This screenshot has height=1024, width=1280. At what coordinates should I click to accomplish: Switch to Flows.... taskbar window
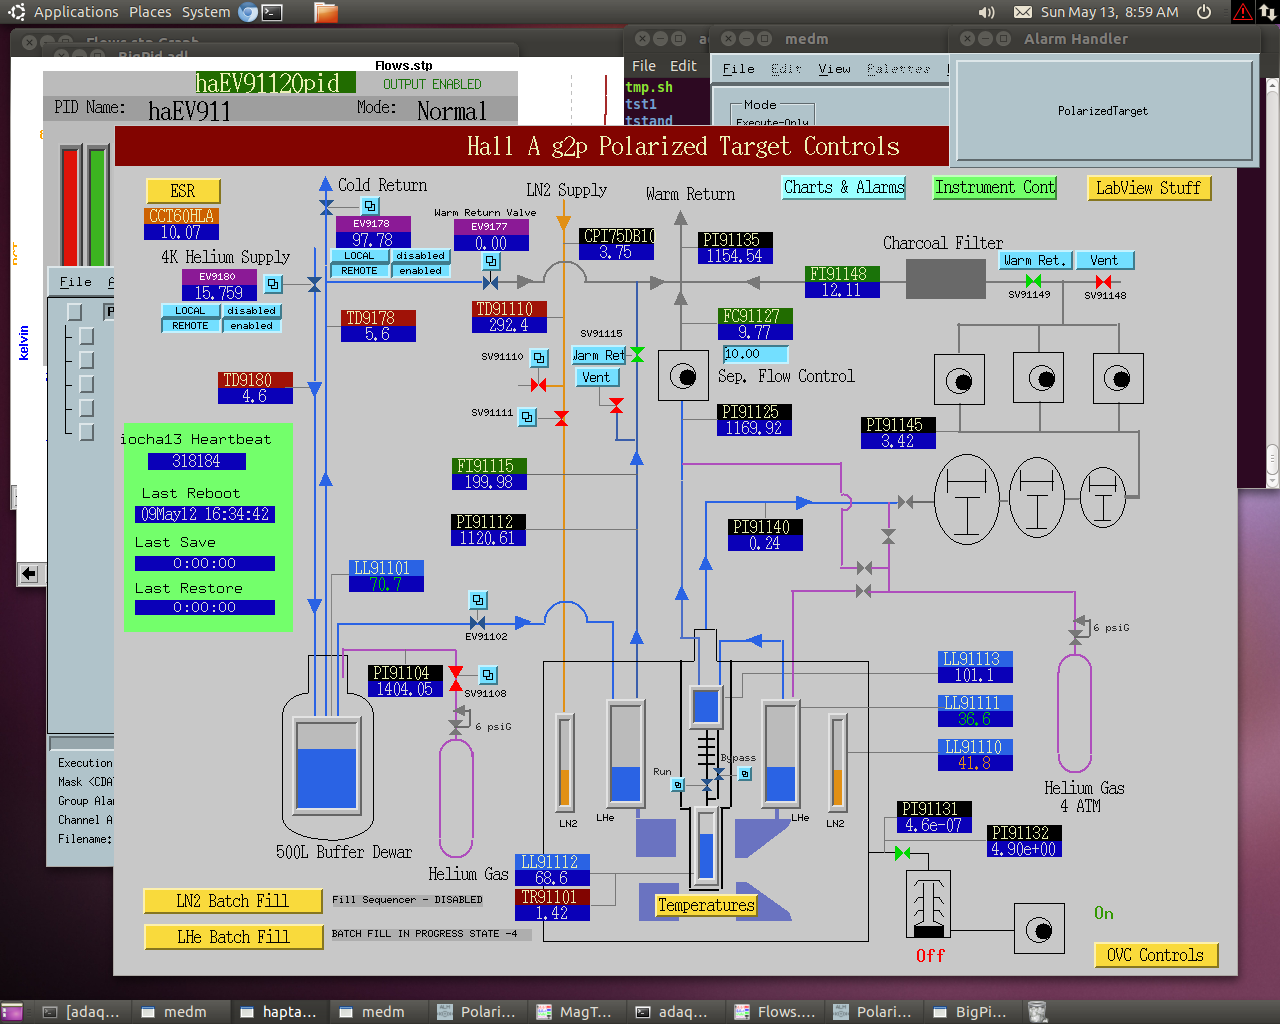[774, 1012]
